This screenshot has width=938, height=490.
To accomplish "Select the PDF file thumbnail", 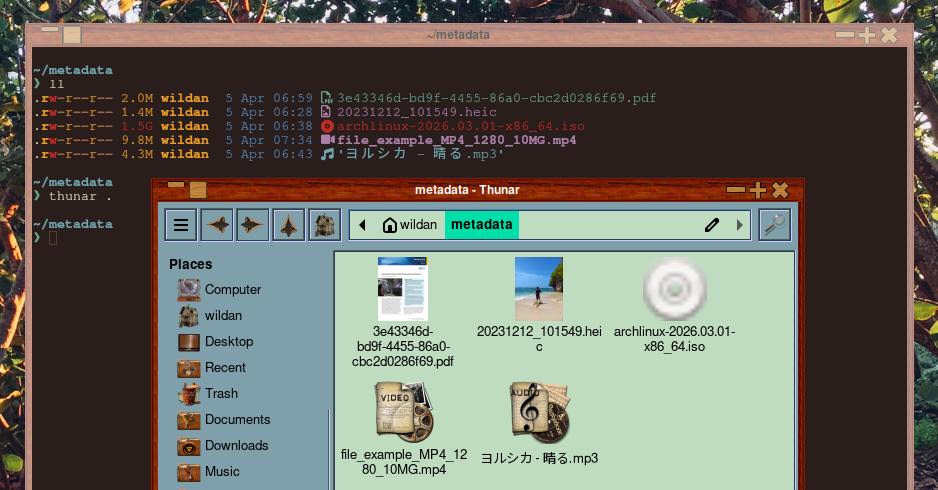I will tap(402, 289).
